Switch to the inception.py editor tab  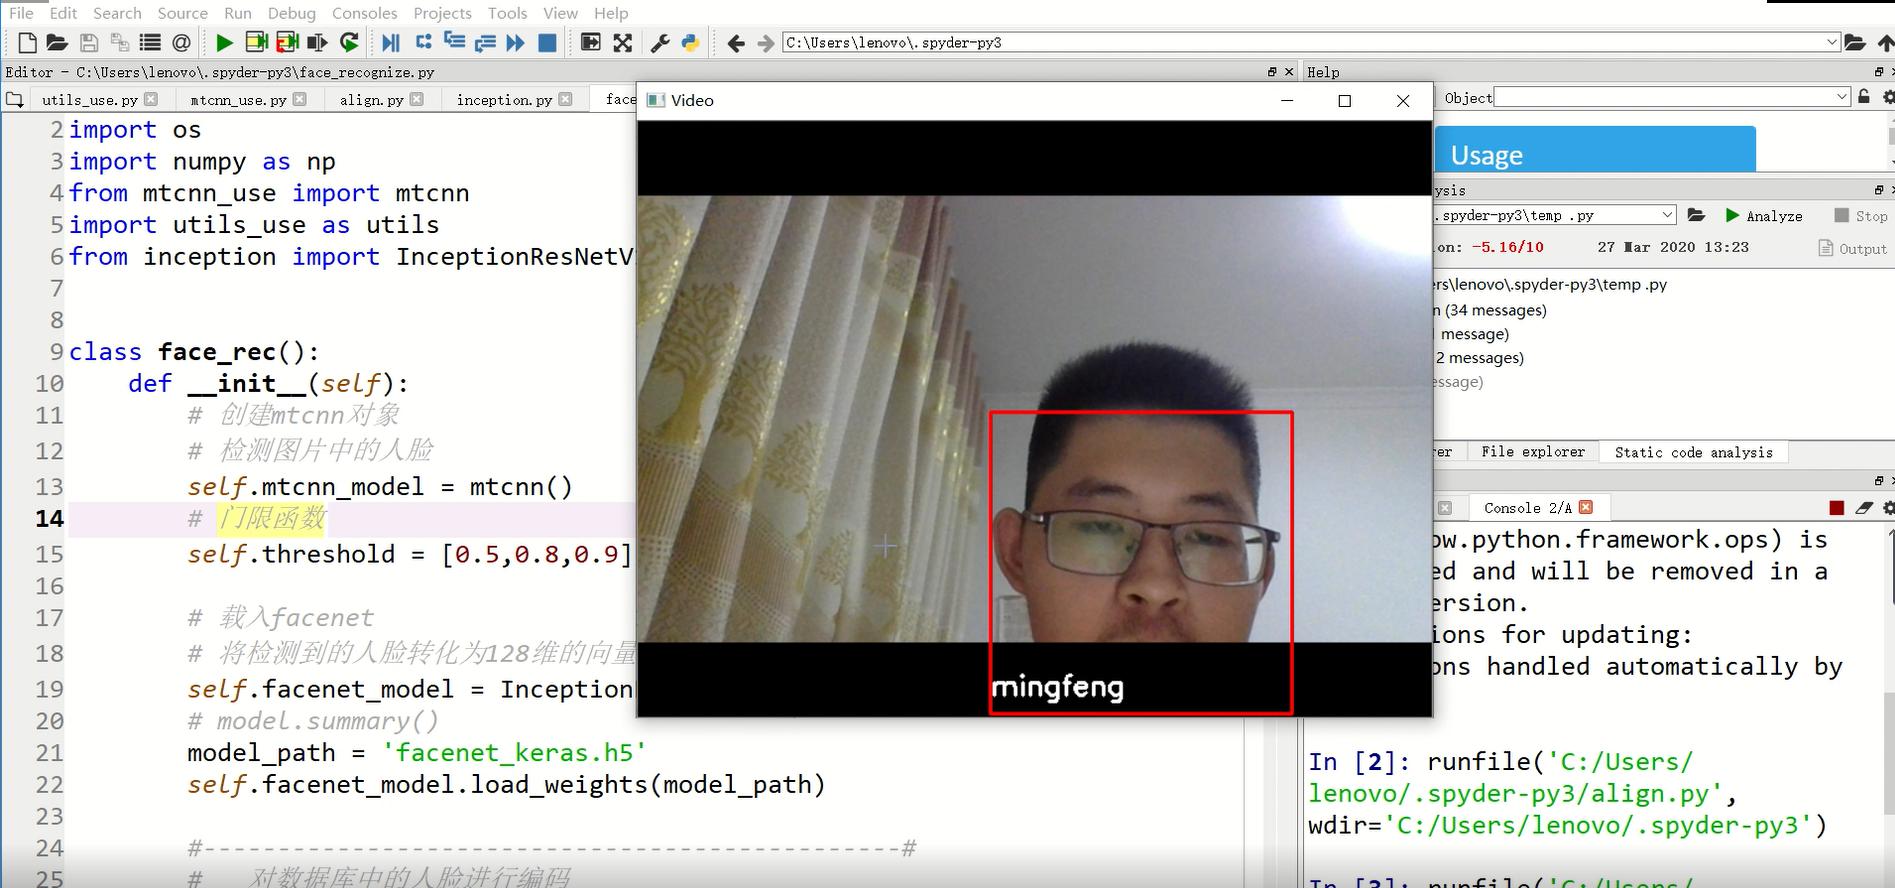[504, 100]
